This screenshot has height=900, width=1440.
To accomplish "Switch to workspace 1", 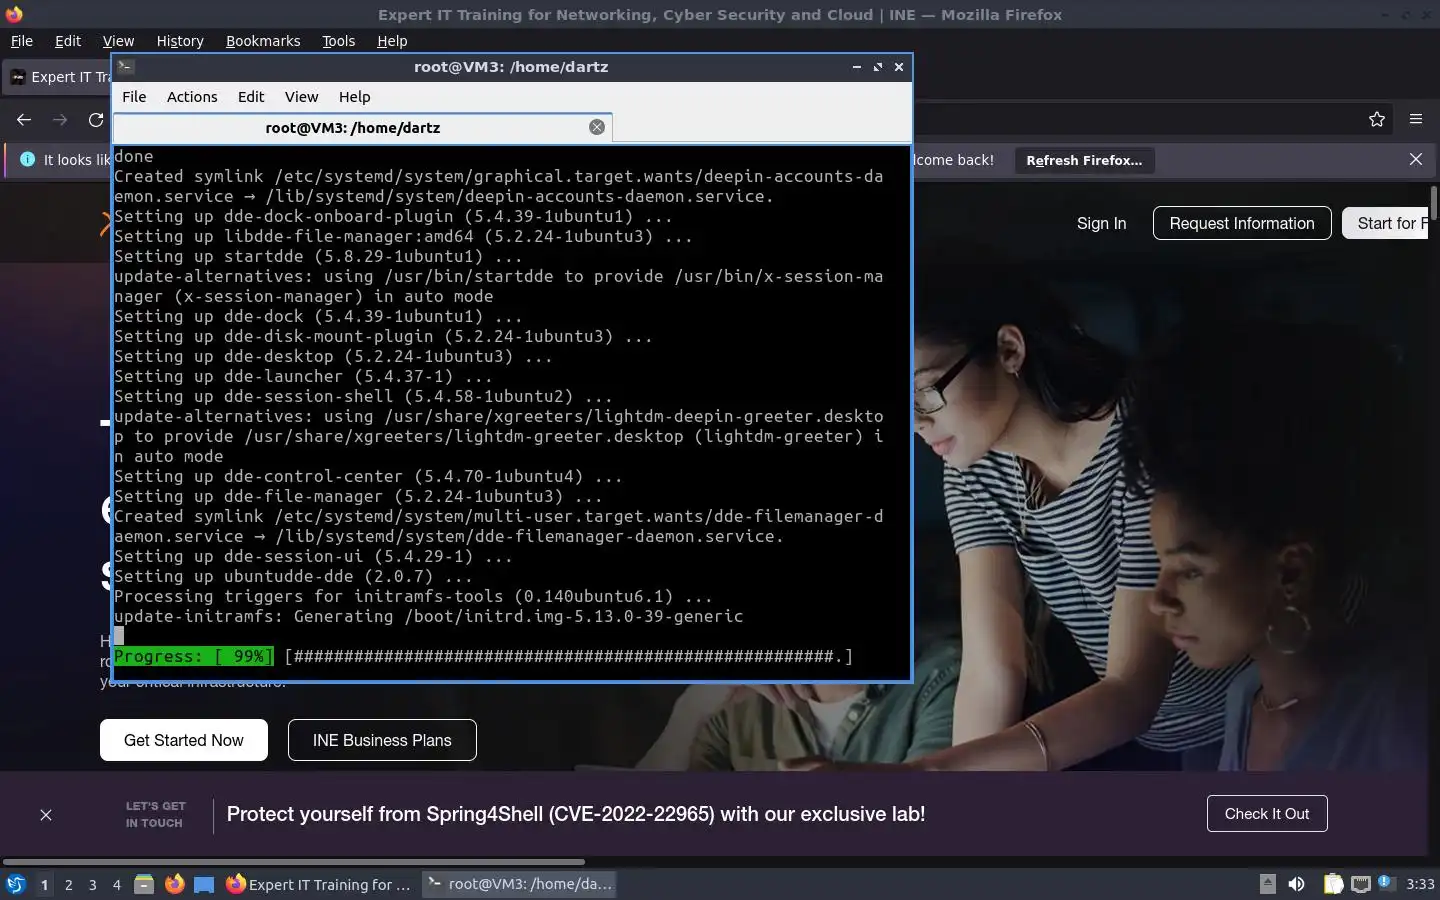I will [44, 885].
